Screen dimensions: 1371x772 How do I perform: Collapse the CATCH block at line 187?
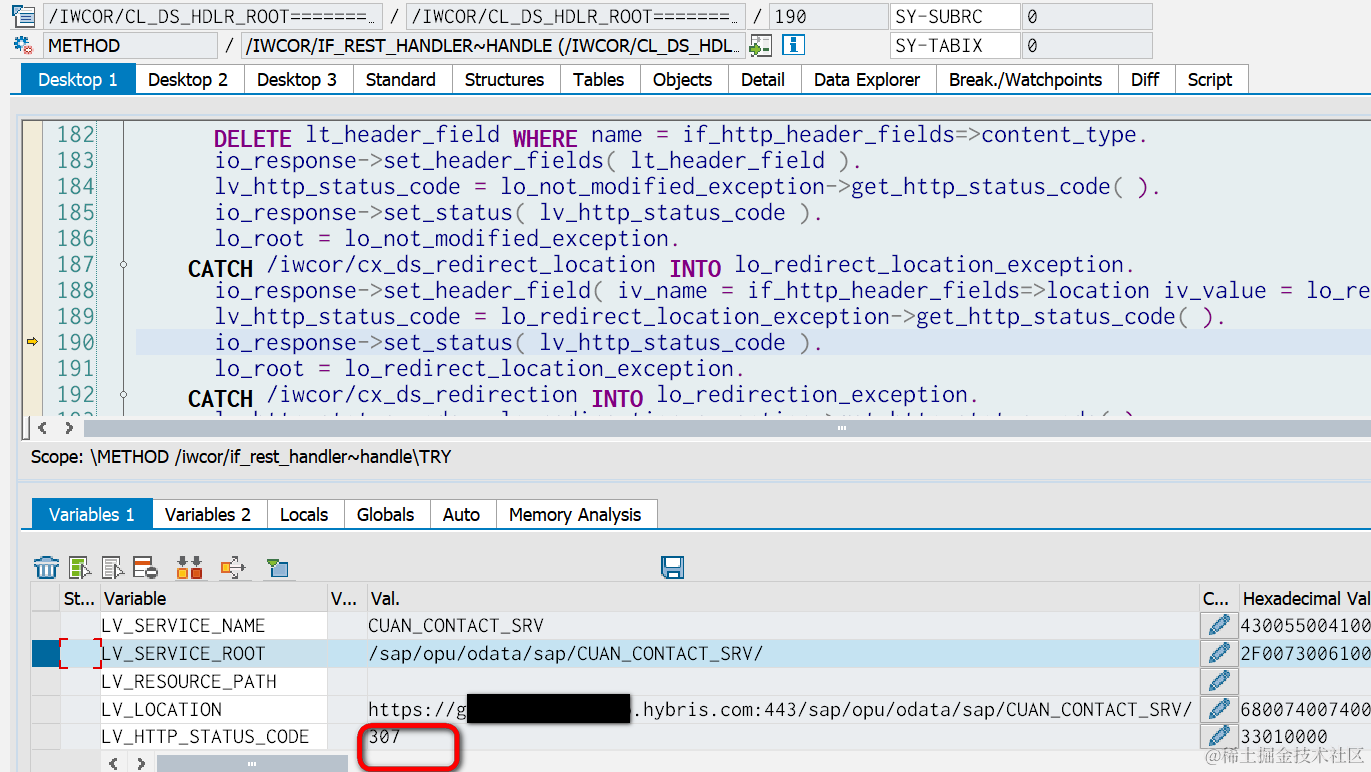click(x=123, y=264)
